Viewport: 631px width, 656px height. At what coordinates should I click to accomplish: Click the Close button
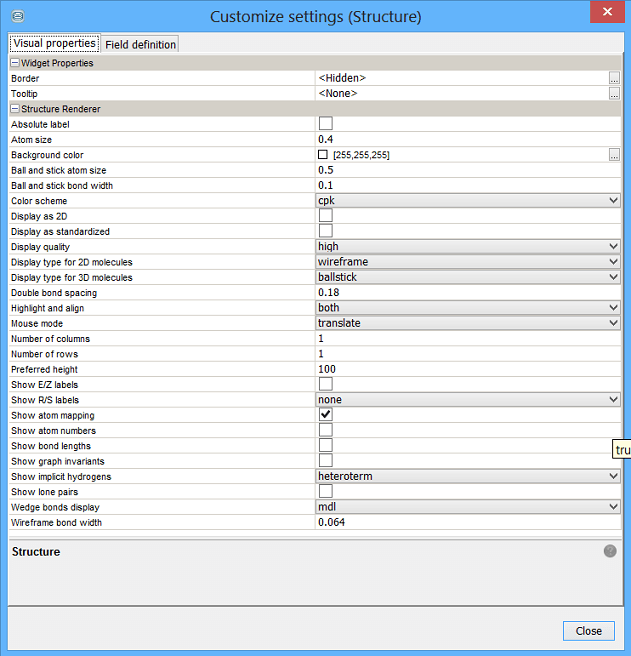tap(588, 631)
